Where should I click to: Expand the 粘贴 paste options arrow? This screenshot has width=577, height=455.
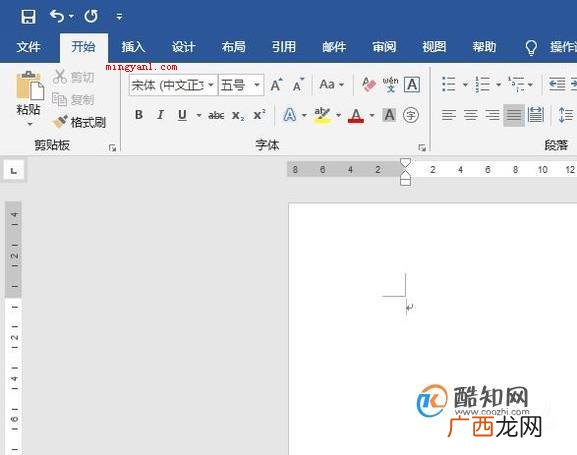[x=30, y=124]
